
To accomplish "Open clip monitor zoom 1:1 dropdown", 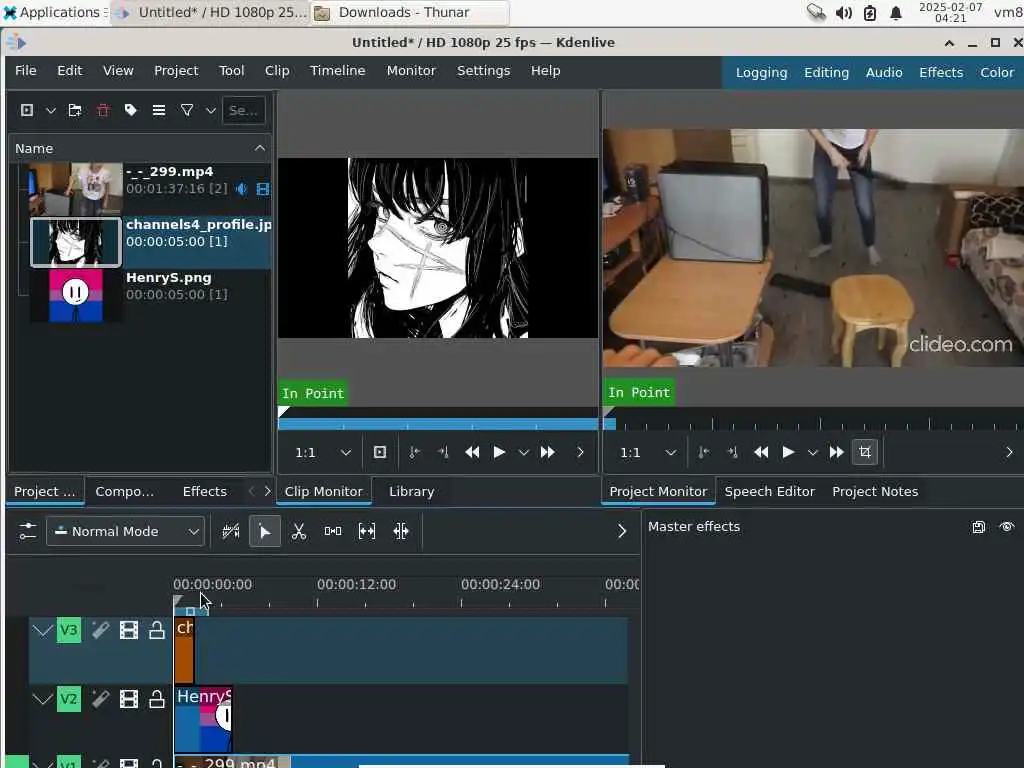I will pos(323,453).
